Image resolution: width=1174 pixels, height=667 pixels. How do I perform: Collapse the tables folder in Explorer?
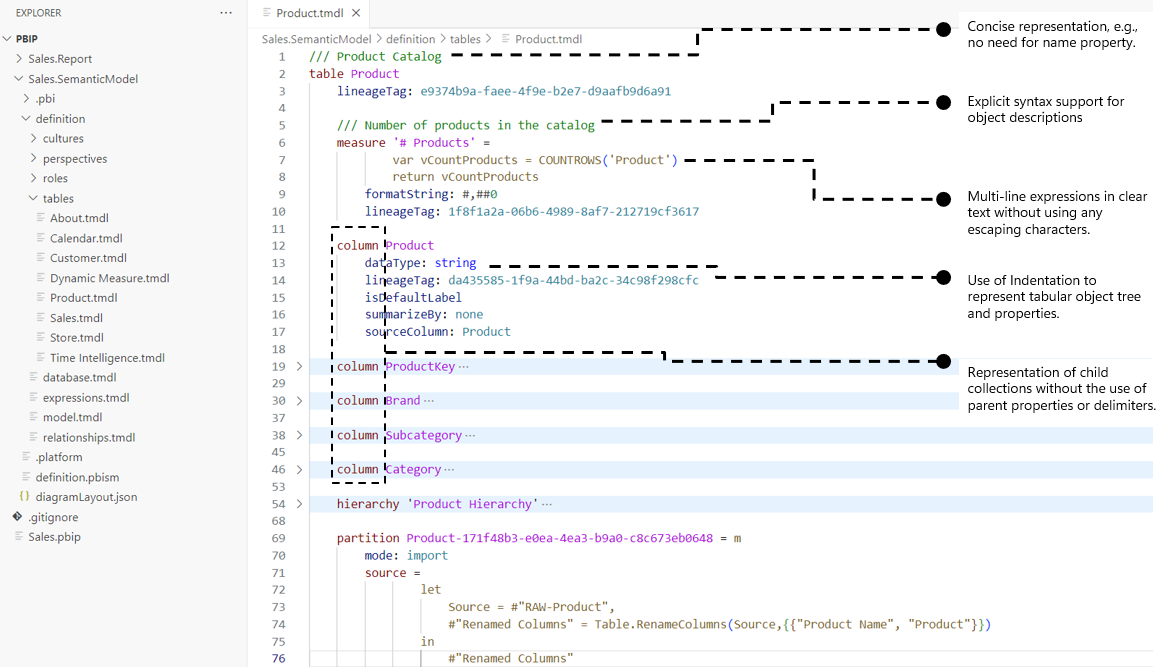point(33,198)
